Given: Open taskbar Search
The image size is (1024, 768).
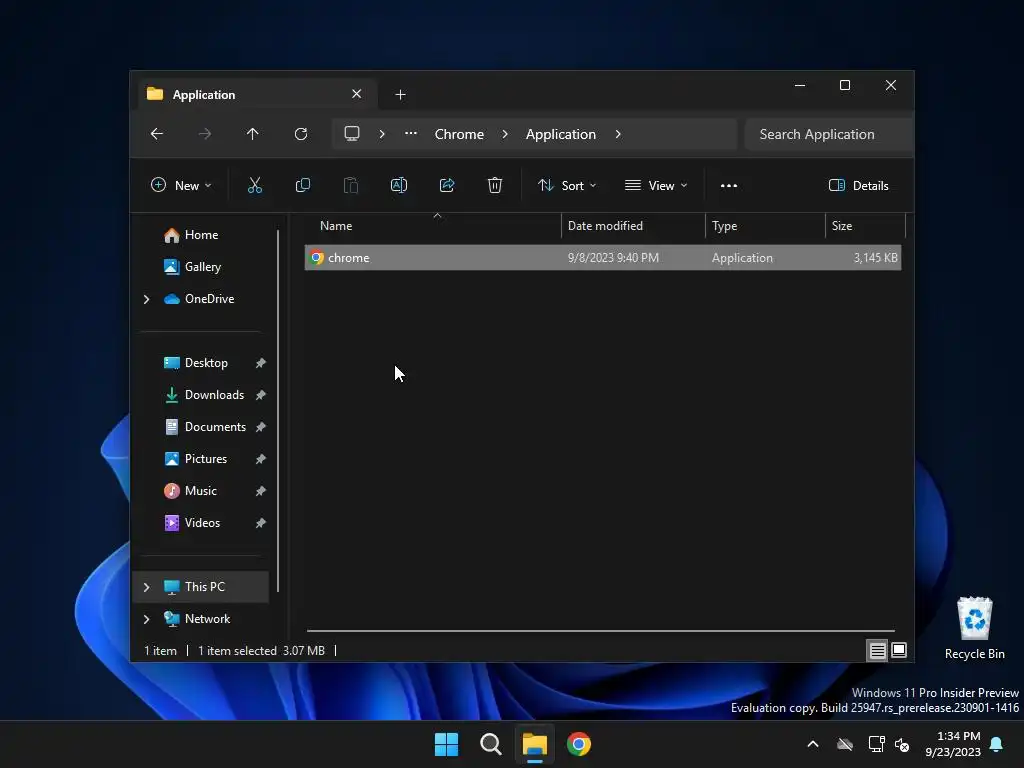Looking at the screenshot, I should click(490, 744).
